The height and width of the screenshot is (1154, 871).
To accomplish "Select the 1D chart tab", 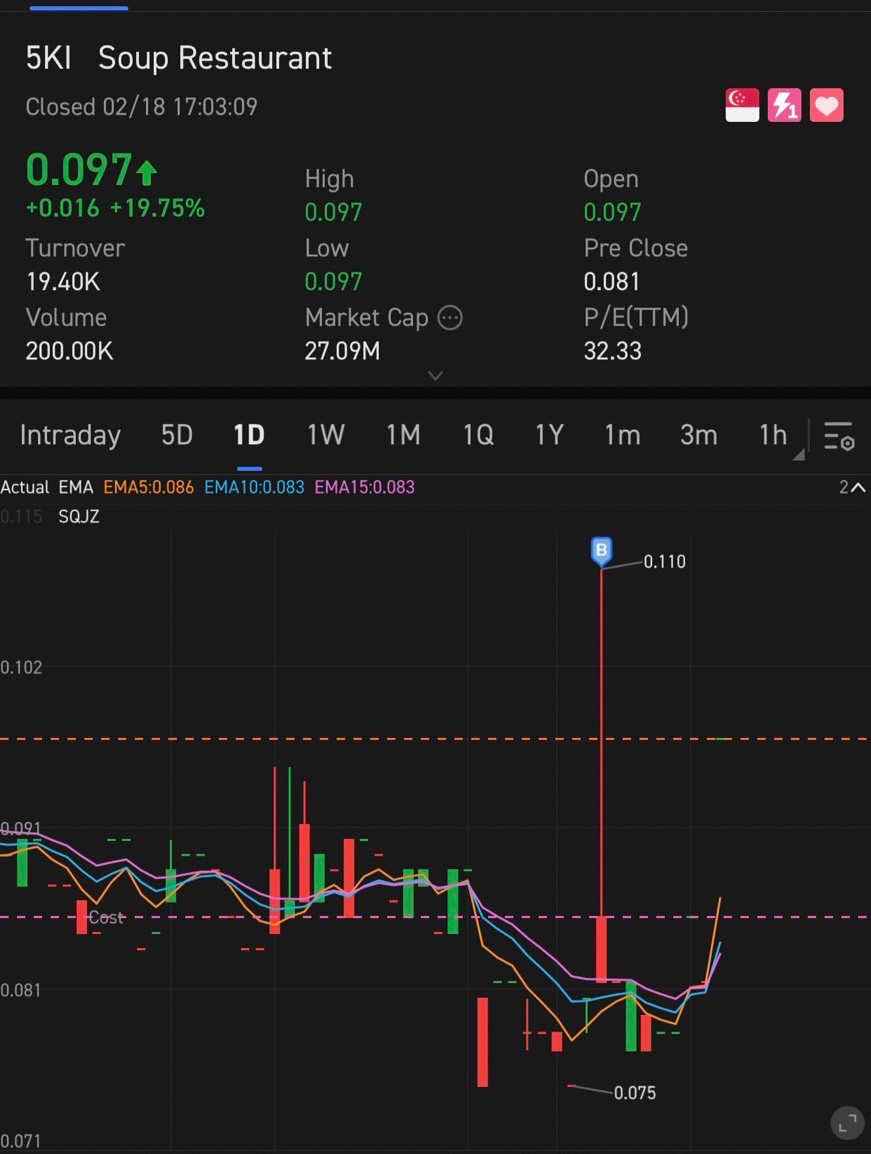I will click(x=249, y=435).
